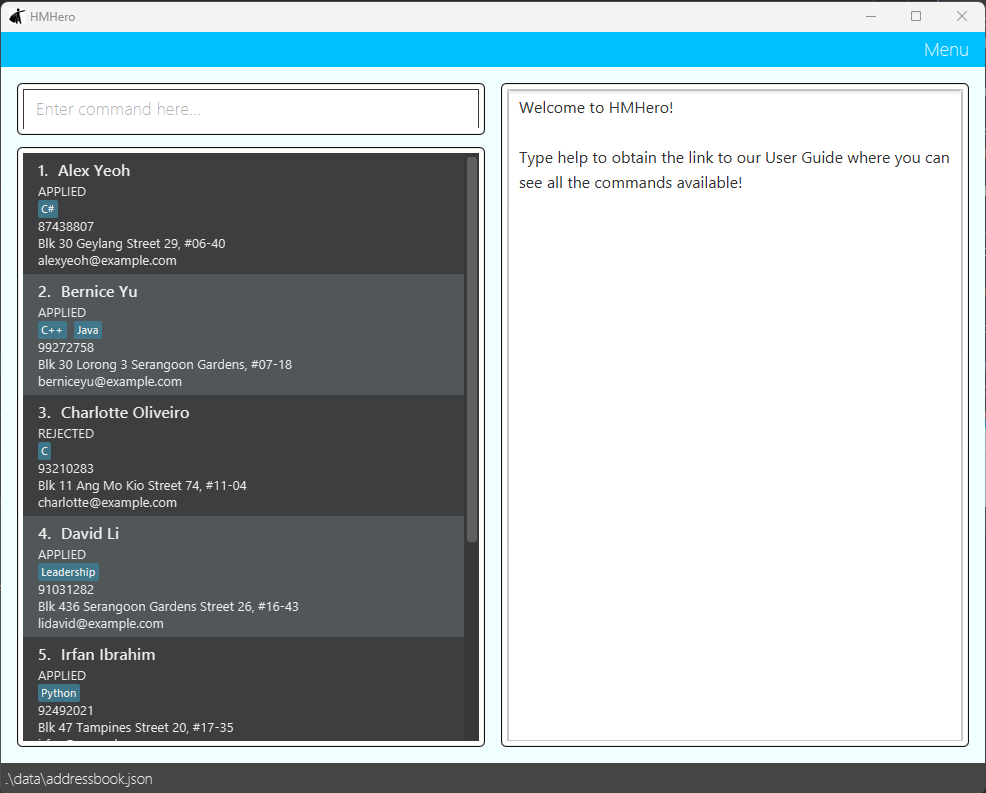986x793 pixels.
Task: Click the email alexyeoh@example.com
Action: tap(107, 261)
